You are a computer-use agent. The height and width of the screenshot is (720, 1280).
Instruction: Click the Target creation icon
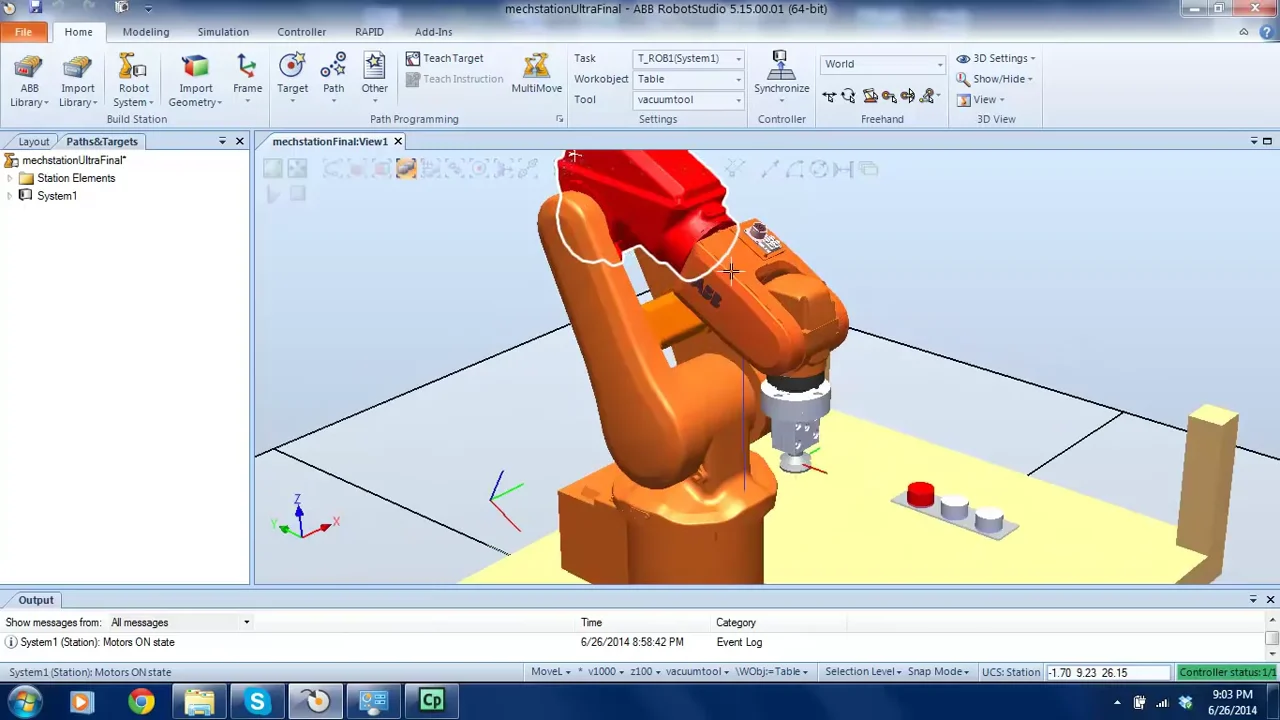pos(292,70)
